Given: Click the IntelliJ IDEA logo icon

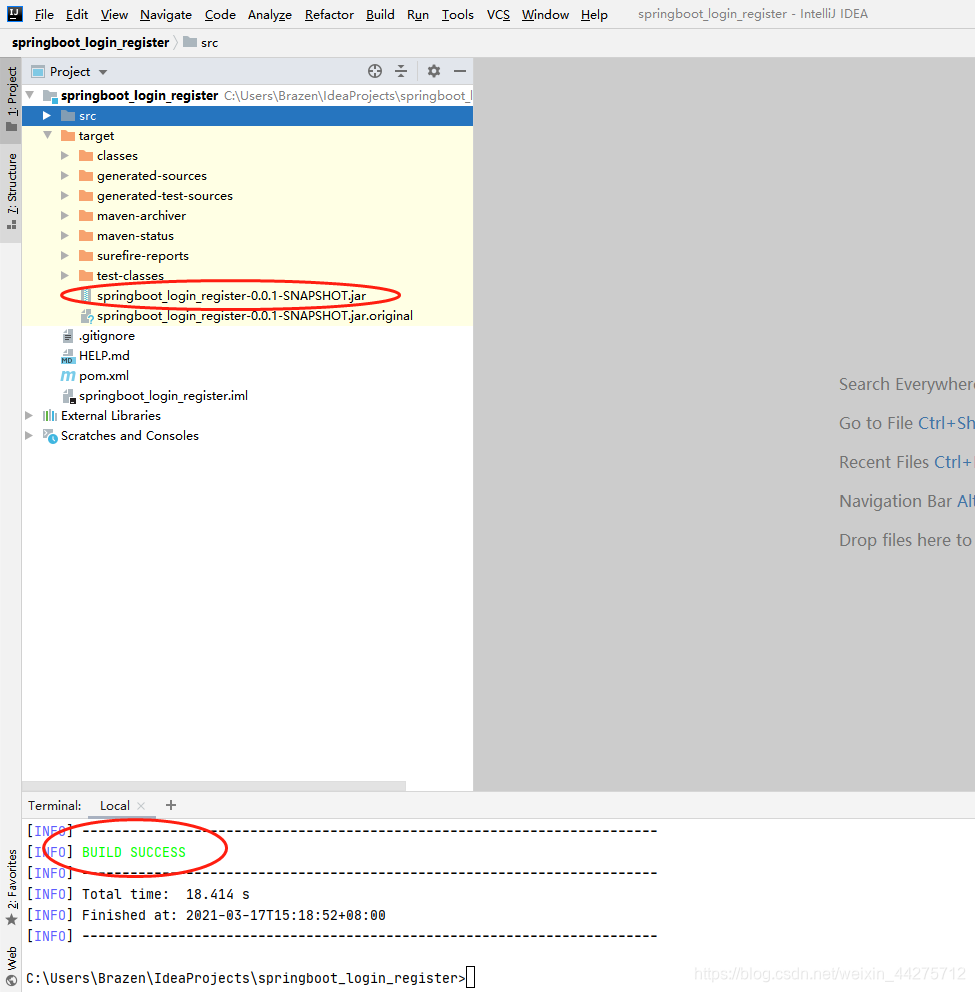Looking at the screenshot, I should coord(15,14).
